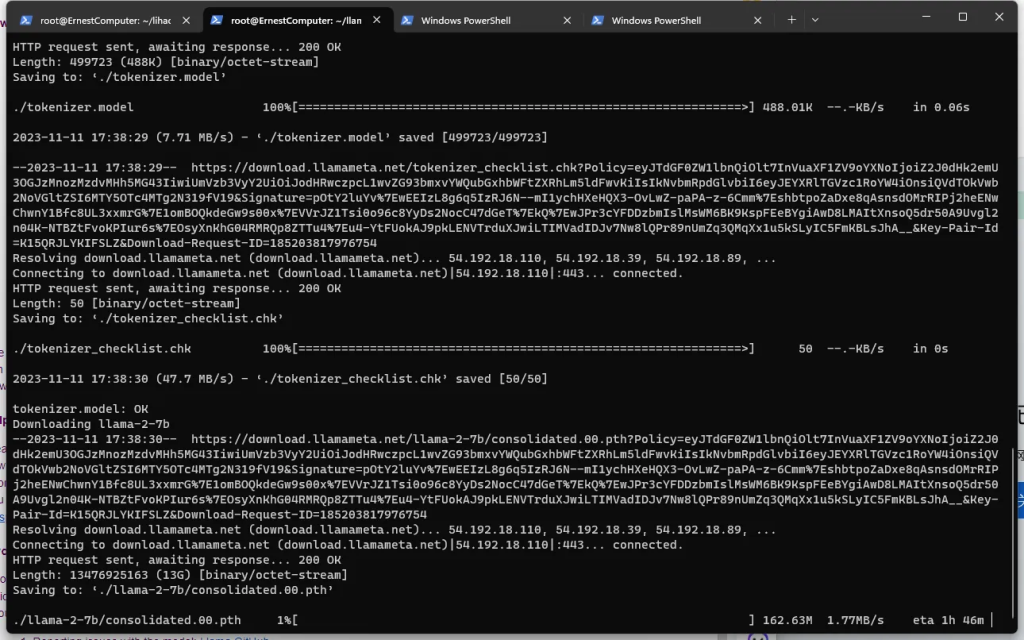Expand the new tab profile dropdown chevron

pos(815,19)
